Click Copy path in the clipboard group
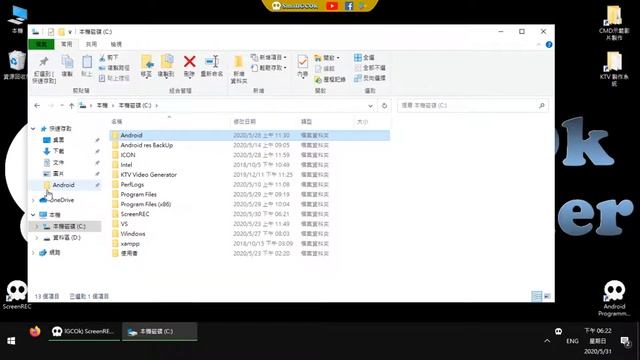Viewport: 640px width, 360px height. (x=114, y=67)
